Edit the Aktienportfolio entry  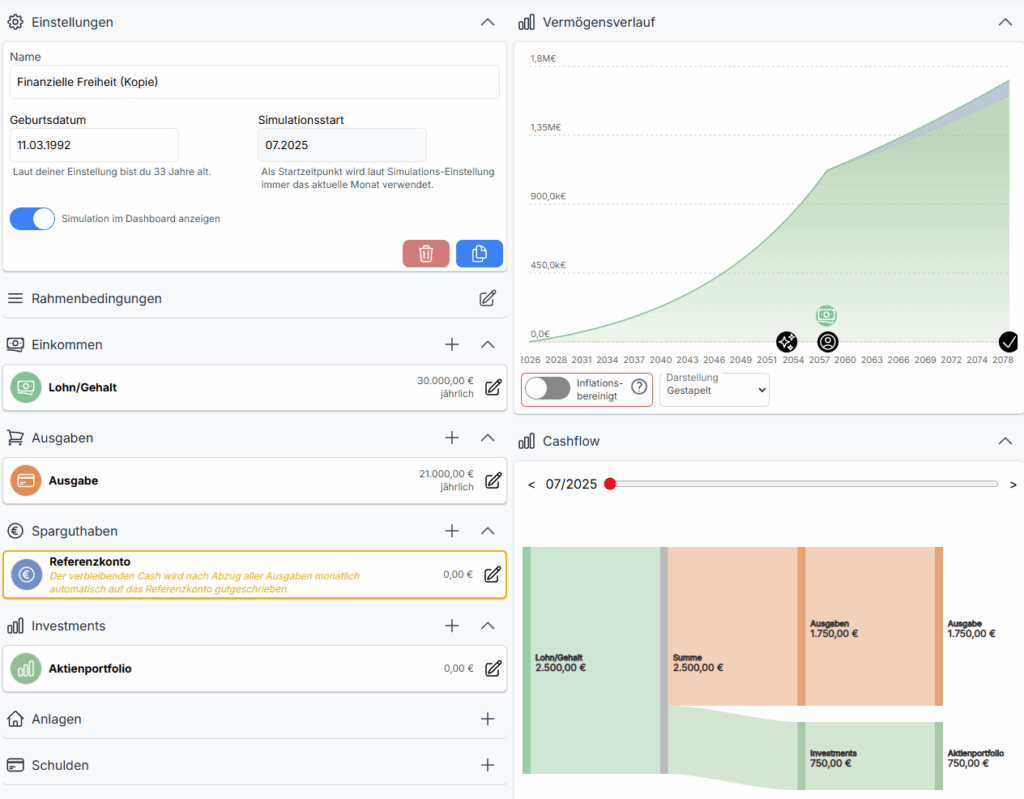pos(493,669)
